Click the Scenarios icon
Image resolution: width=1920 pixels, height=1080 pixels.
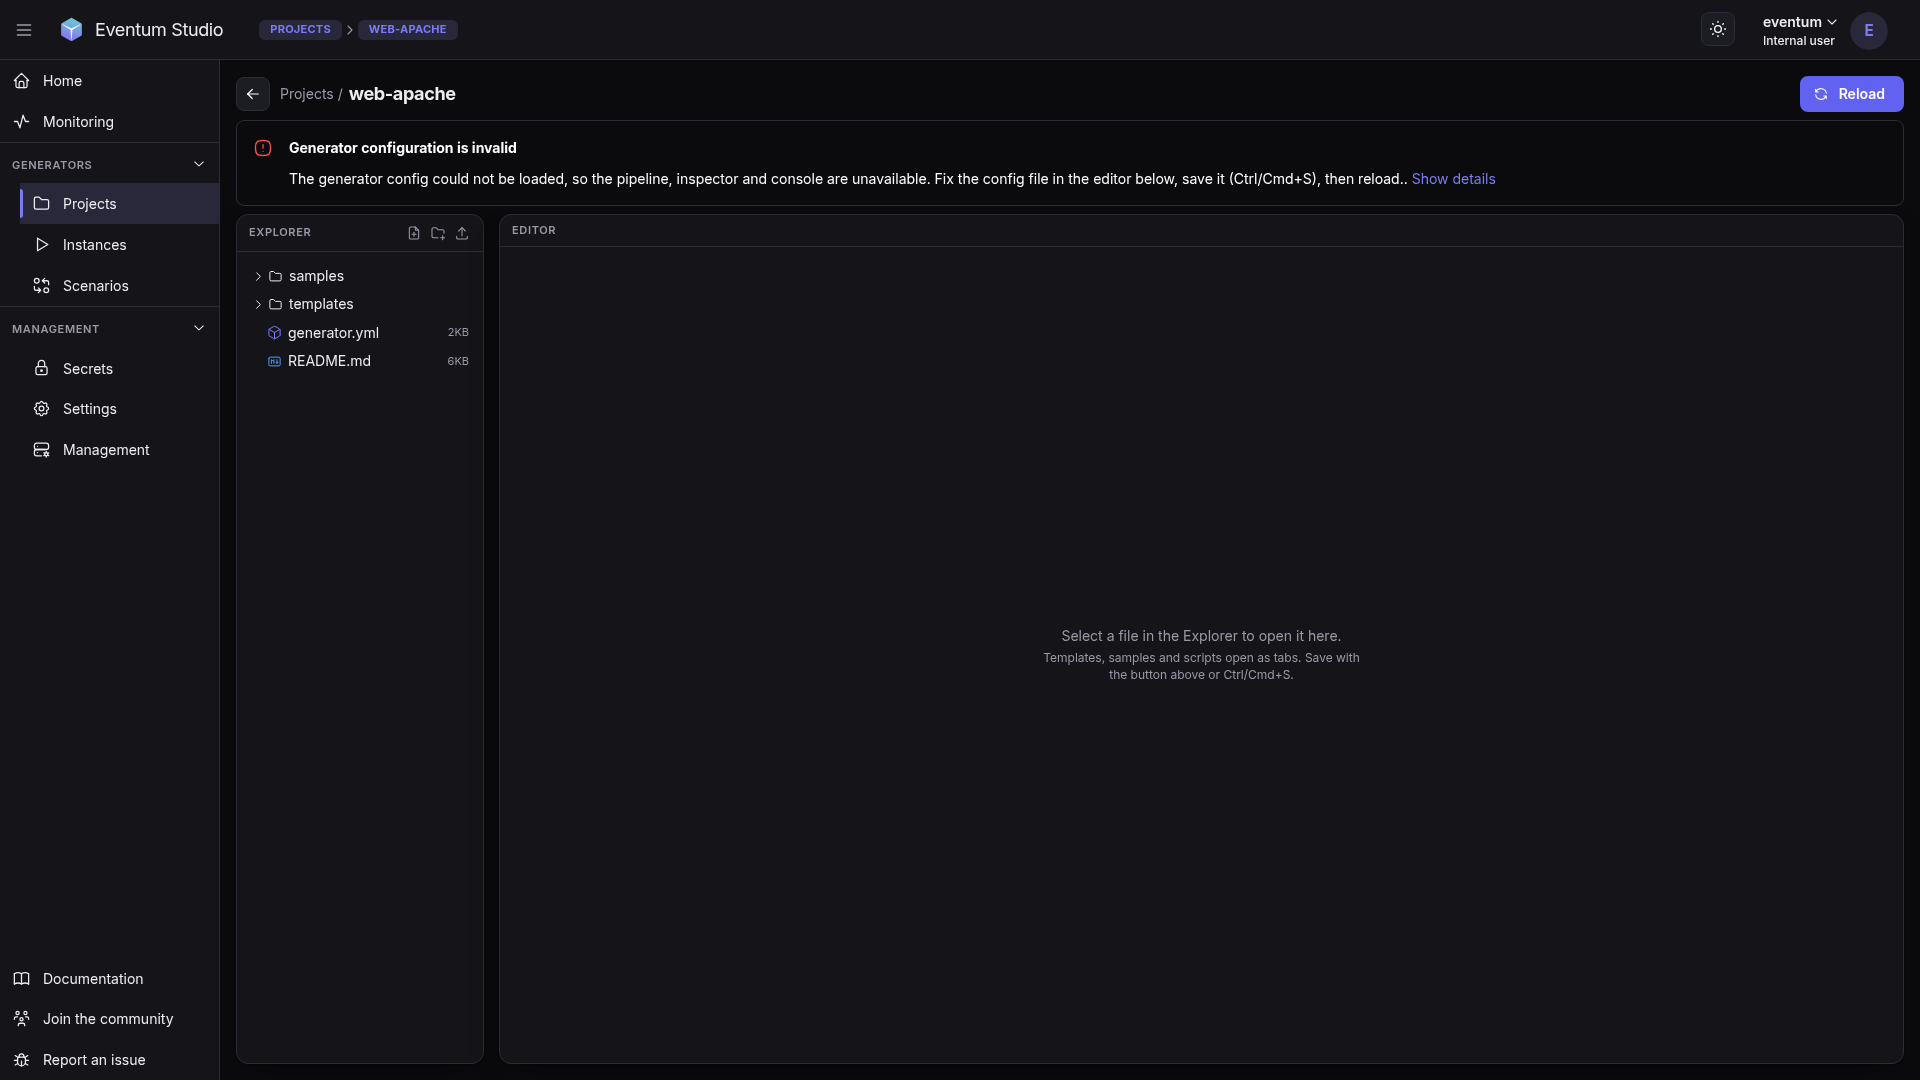click(x=41, y=286)
